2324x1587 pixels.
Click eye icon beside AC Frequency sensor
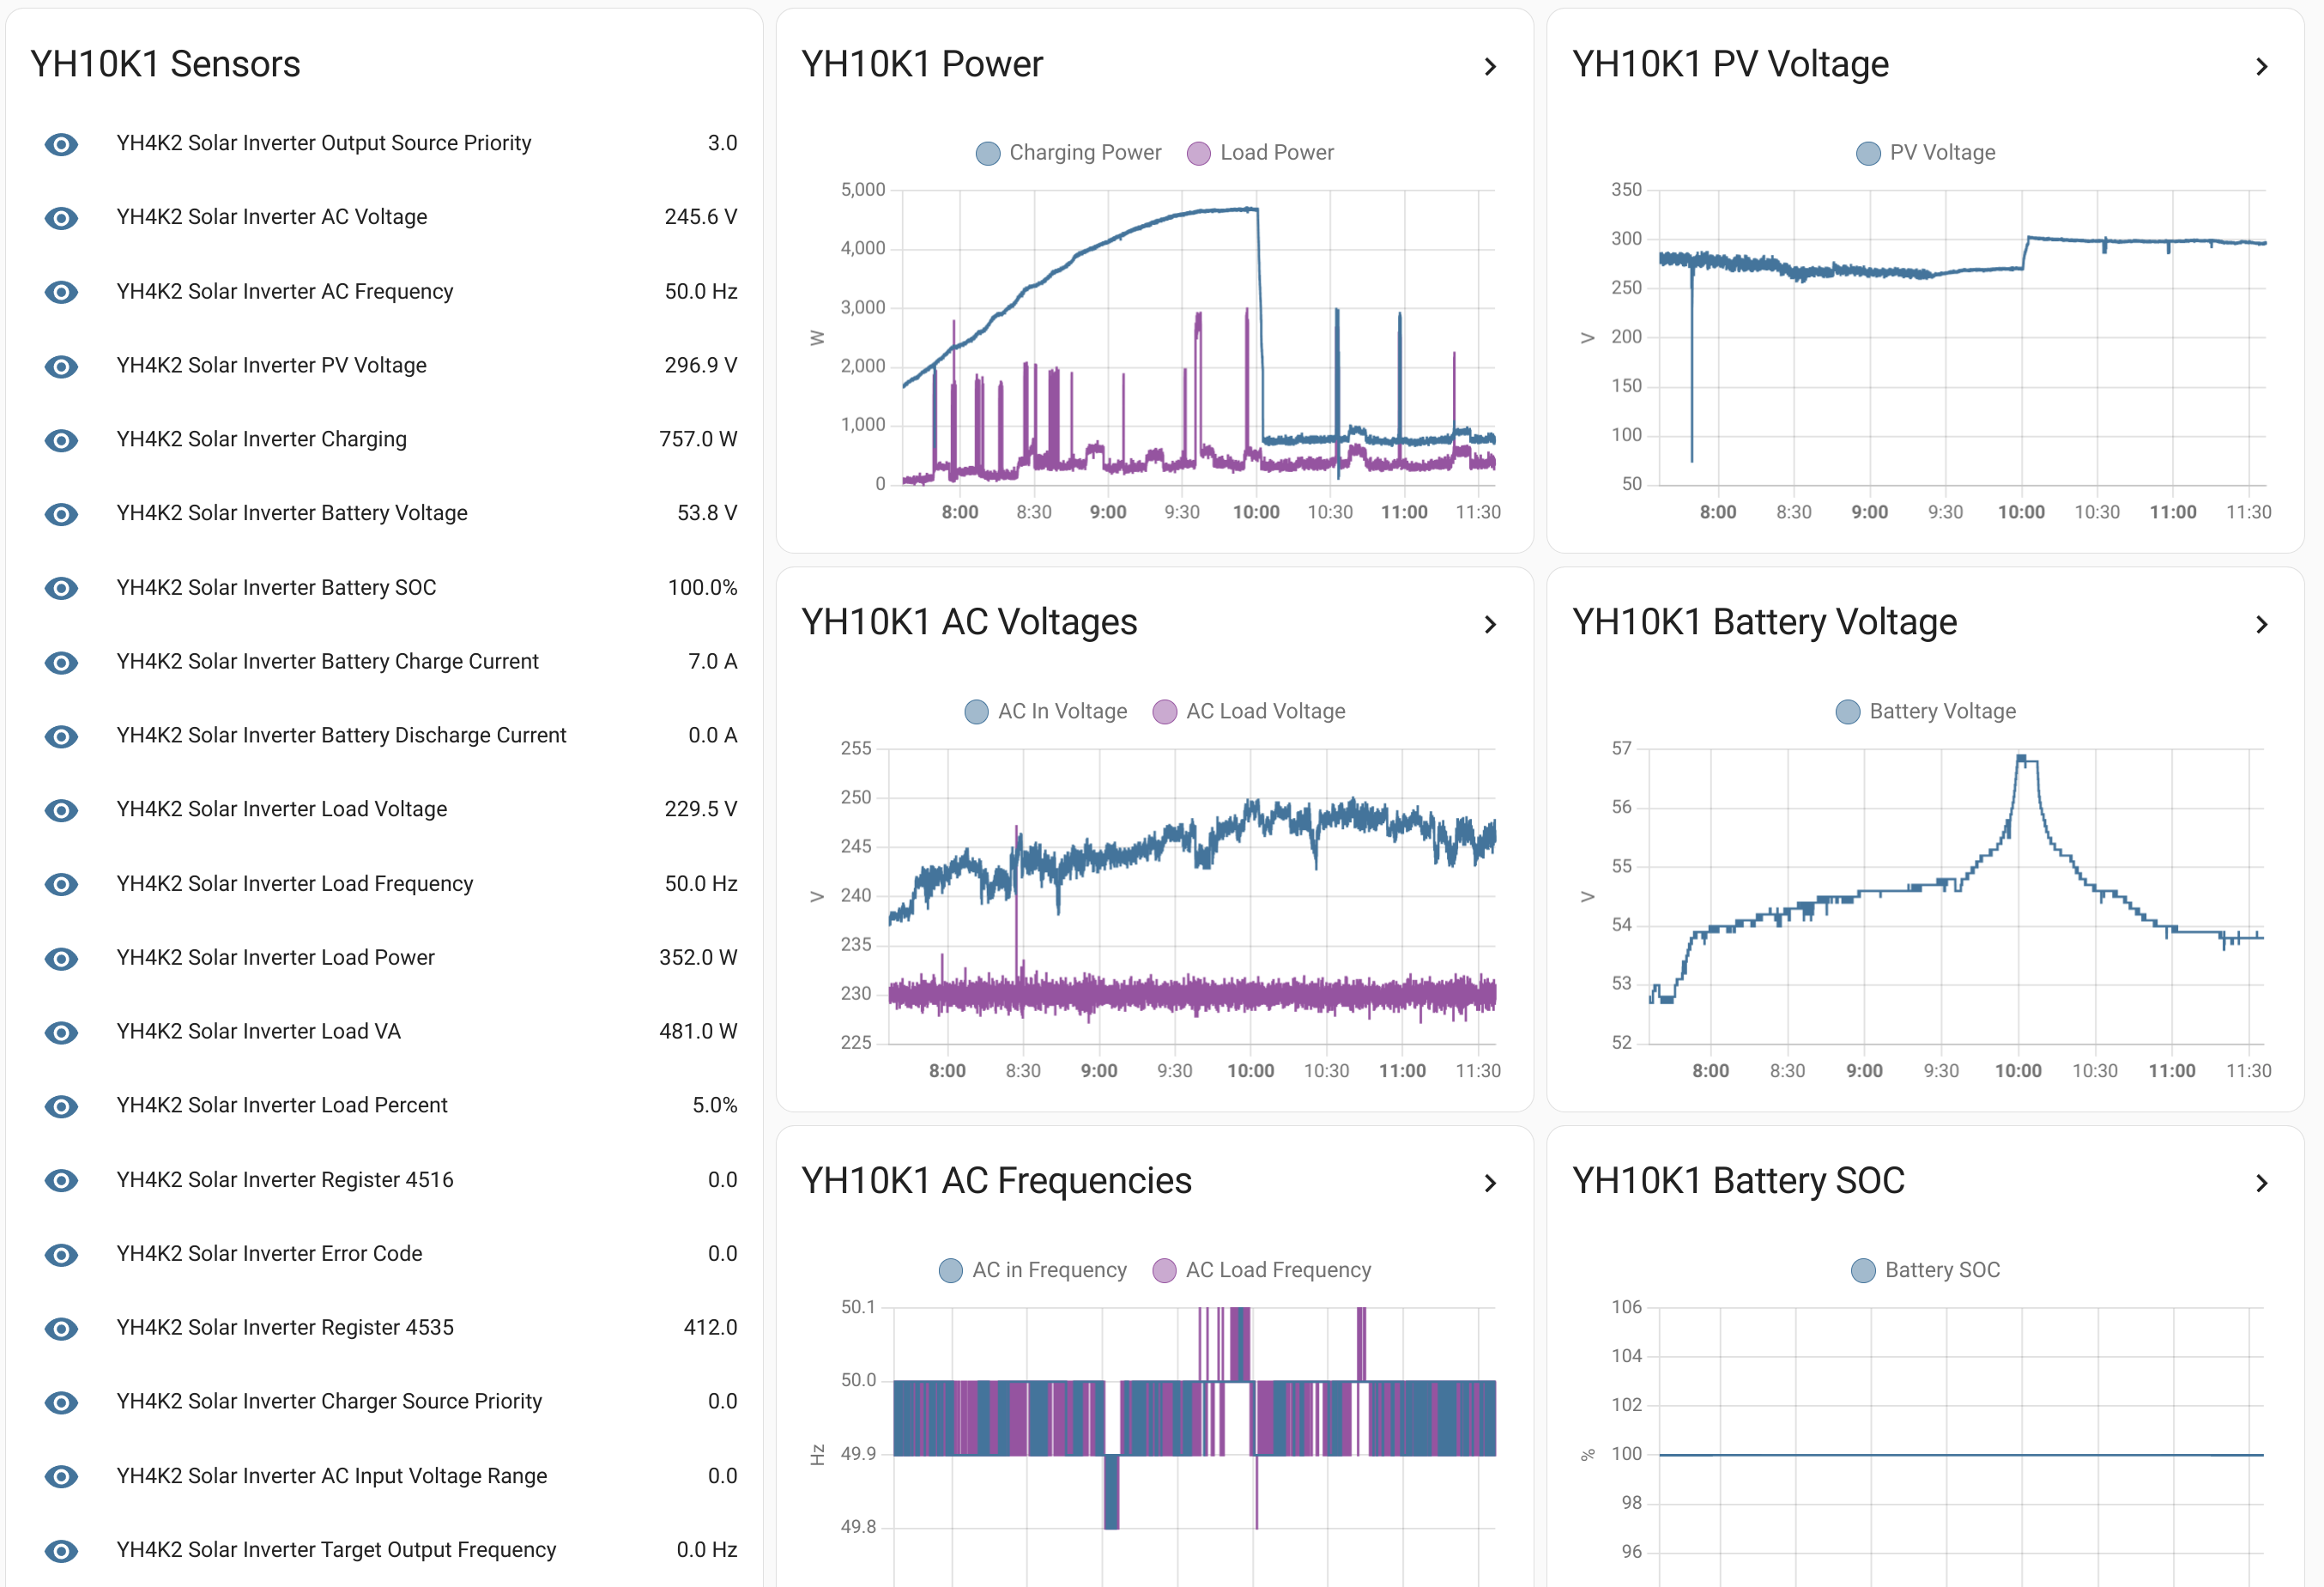(x=61, y=292)
